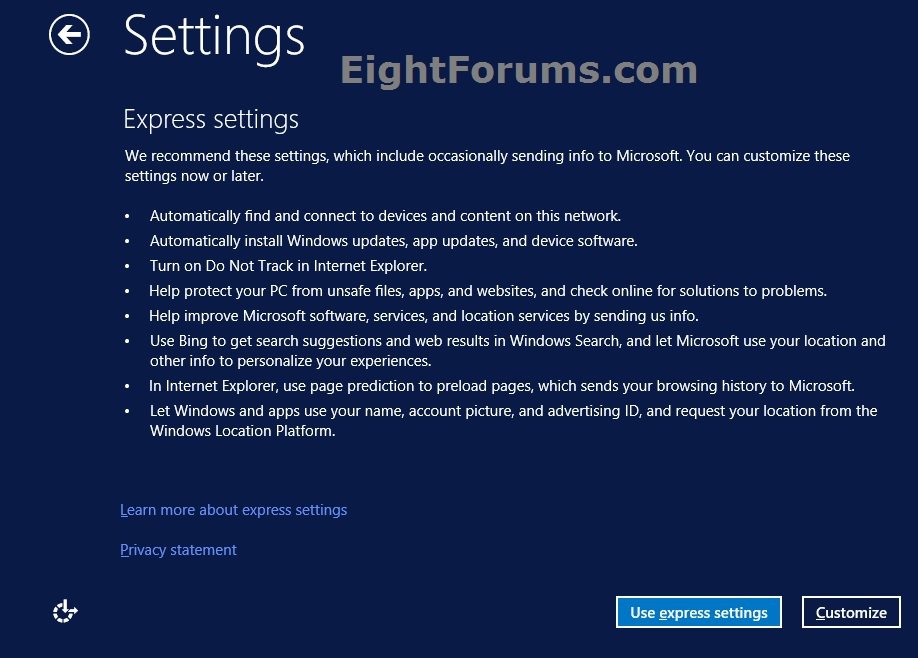918x658 pixels.
Task: Click the protect your PC from unsafe files line
Action: click(x=488, y=291)
